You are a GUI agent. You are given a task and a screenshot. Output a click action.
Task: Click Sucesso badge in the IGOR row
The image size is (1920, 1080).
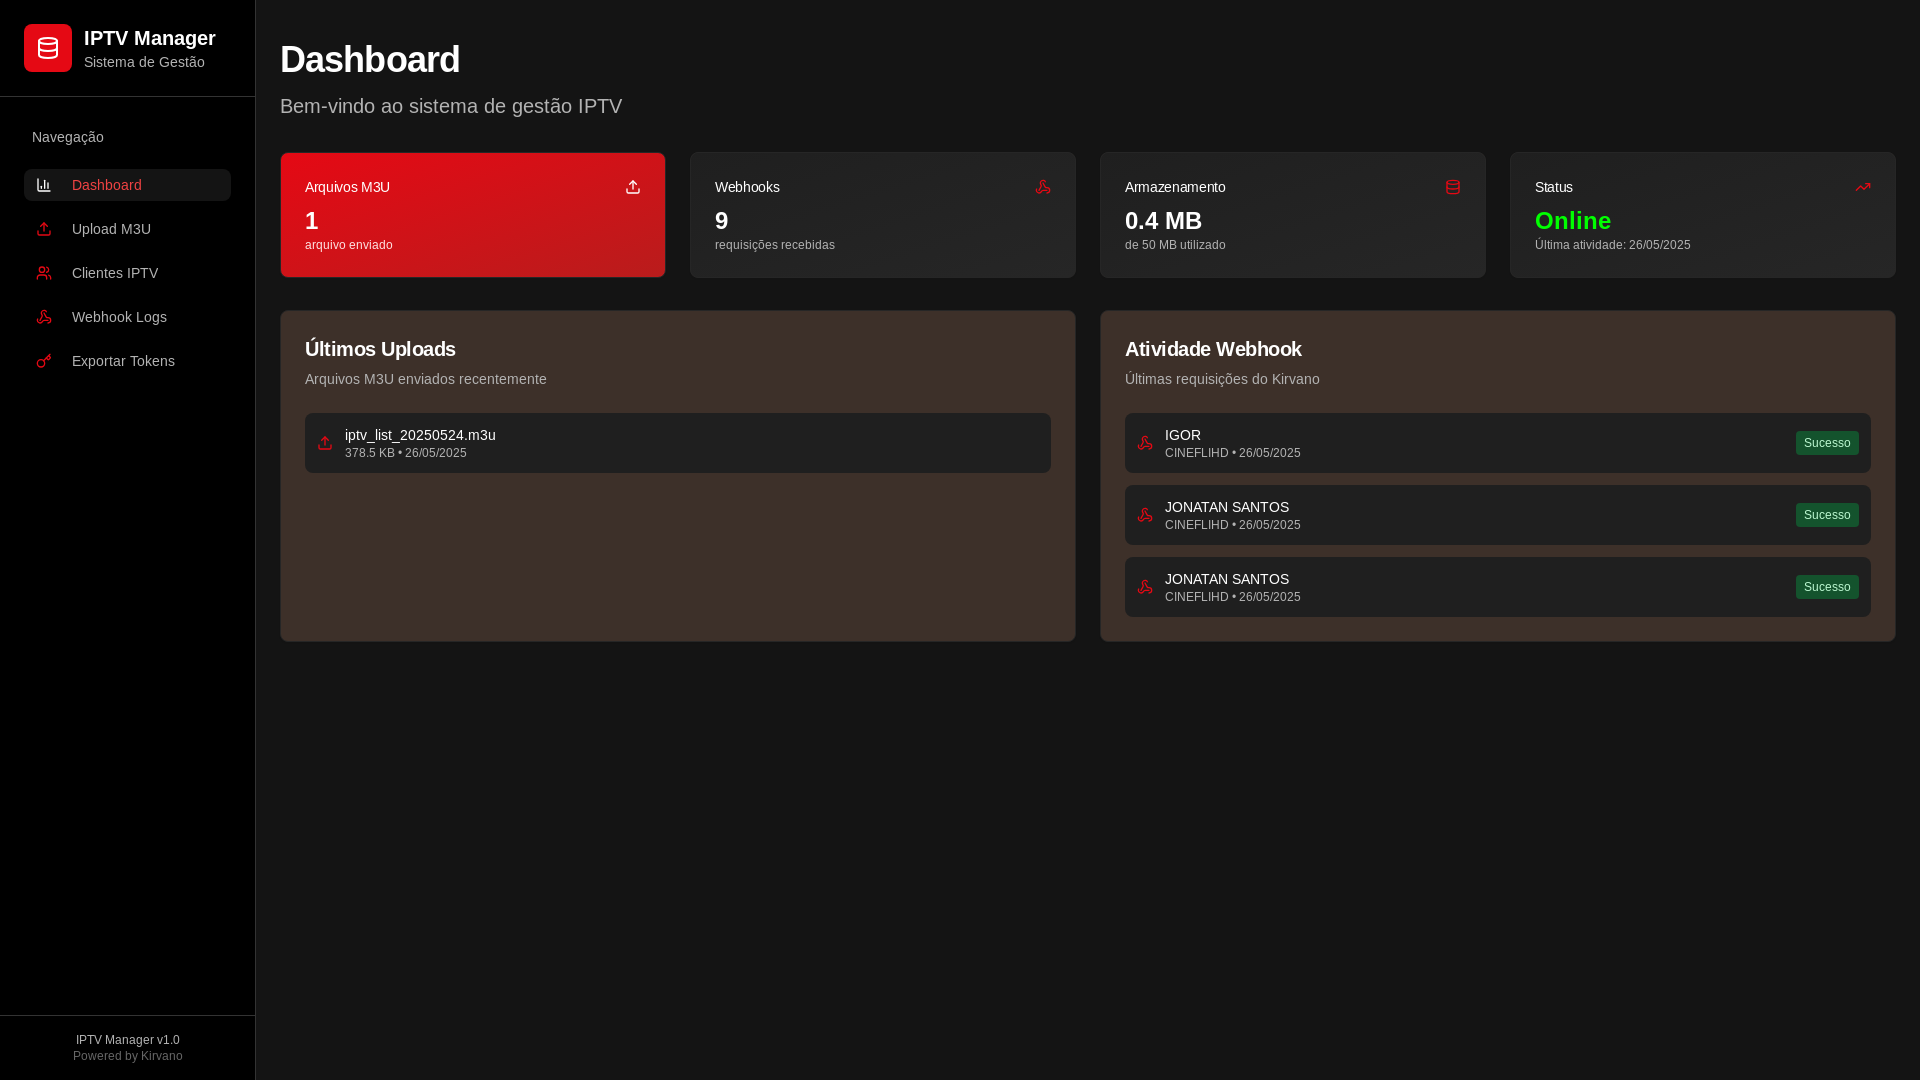tap(1827, 443)
